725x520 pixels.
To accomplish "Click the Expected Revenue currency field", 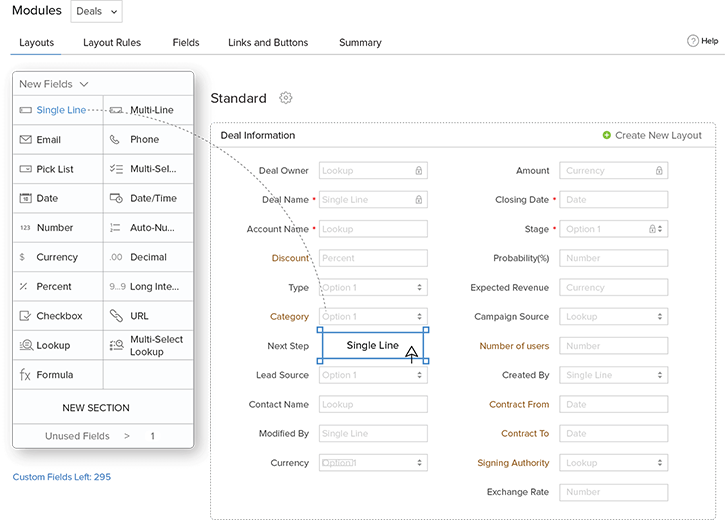I will 614,288.
